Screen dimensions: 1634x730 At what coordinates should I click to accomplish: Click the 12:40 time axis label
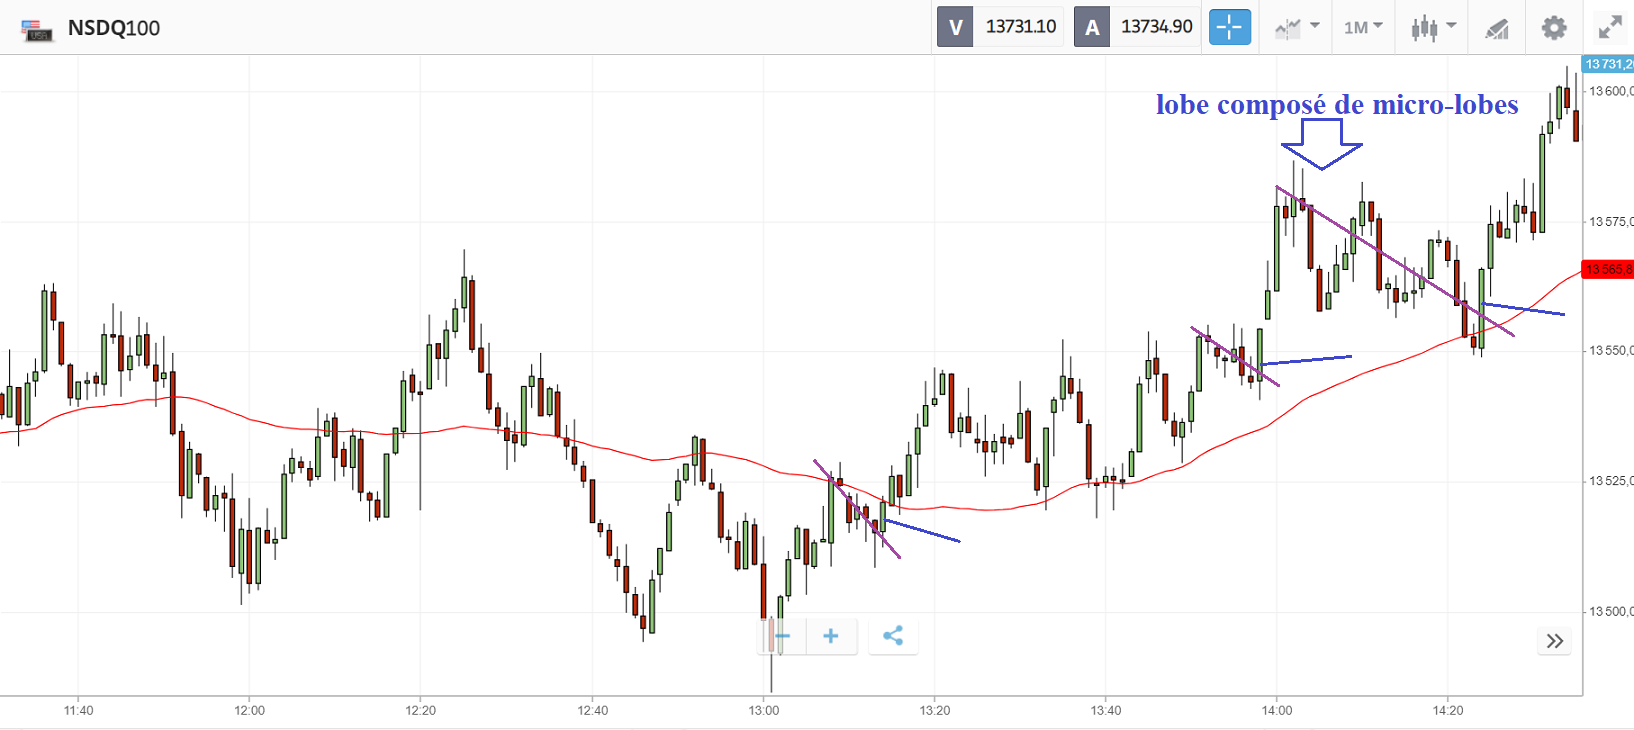(592, 711)
